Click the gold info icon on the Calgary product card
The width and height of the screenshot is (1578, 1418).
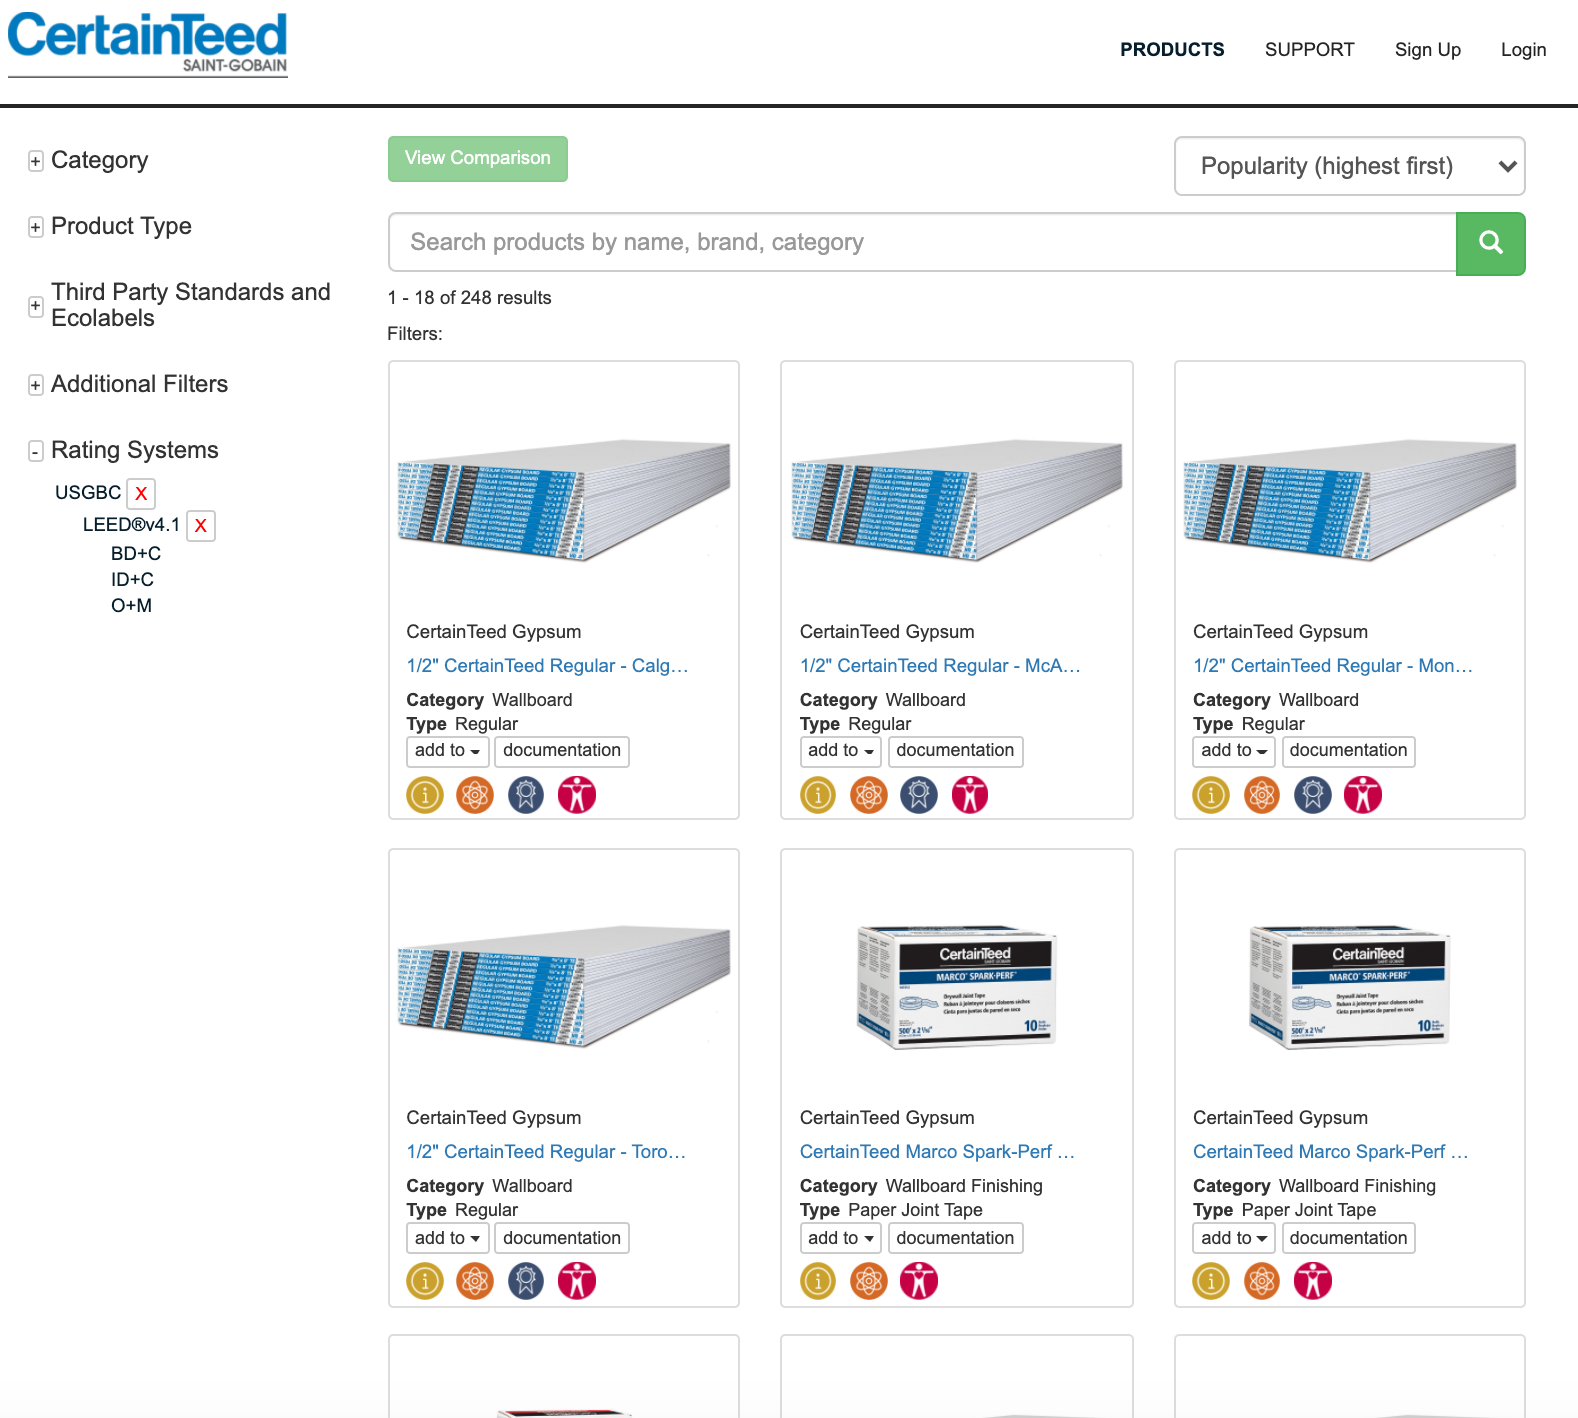coord(425,795)
